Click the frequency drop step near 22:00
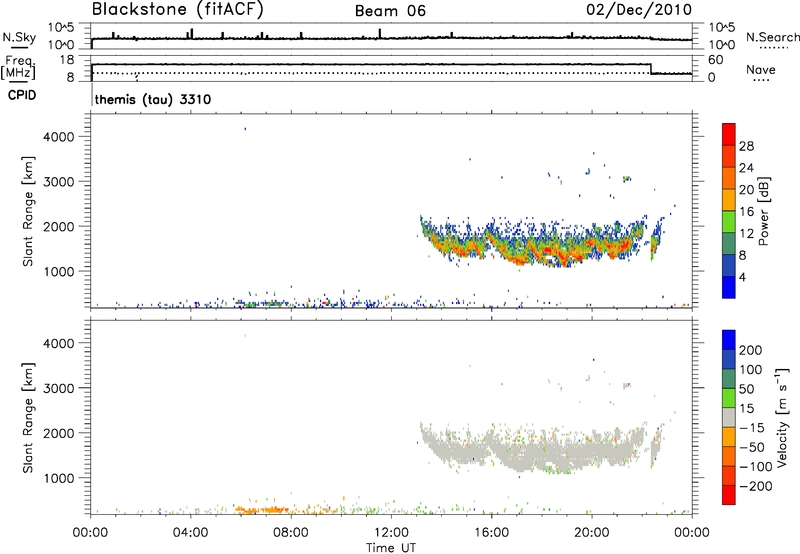 tap(651, 69)
